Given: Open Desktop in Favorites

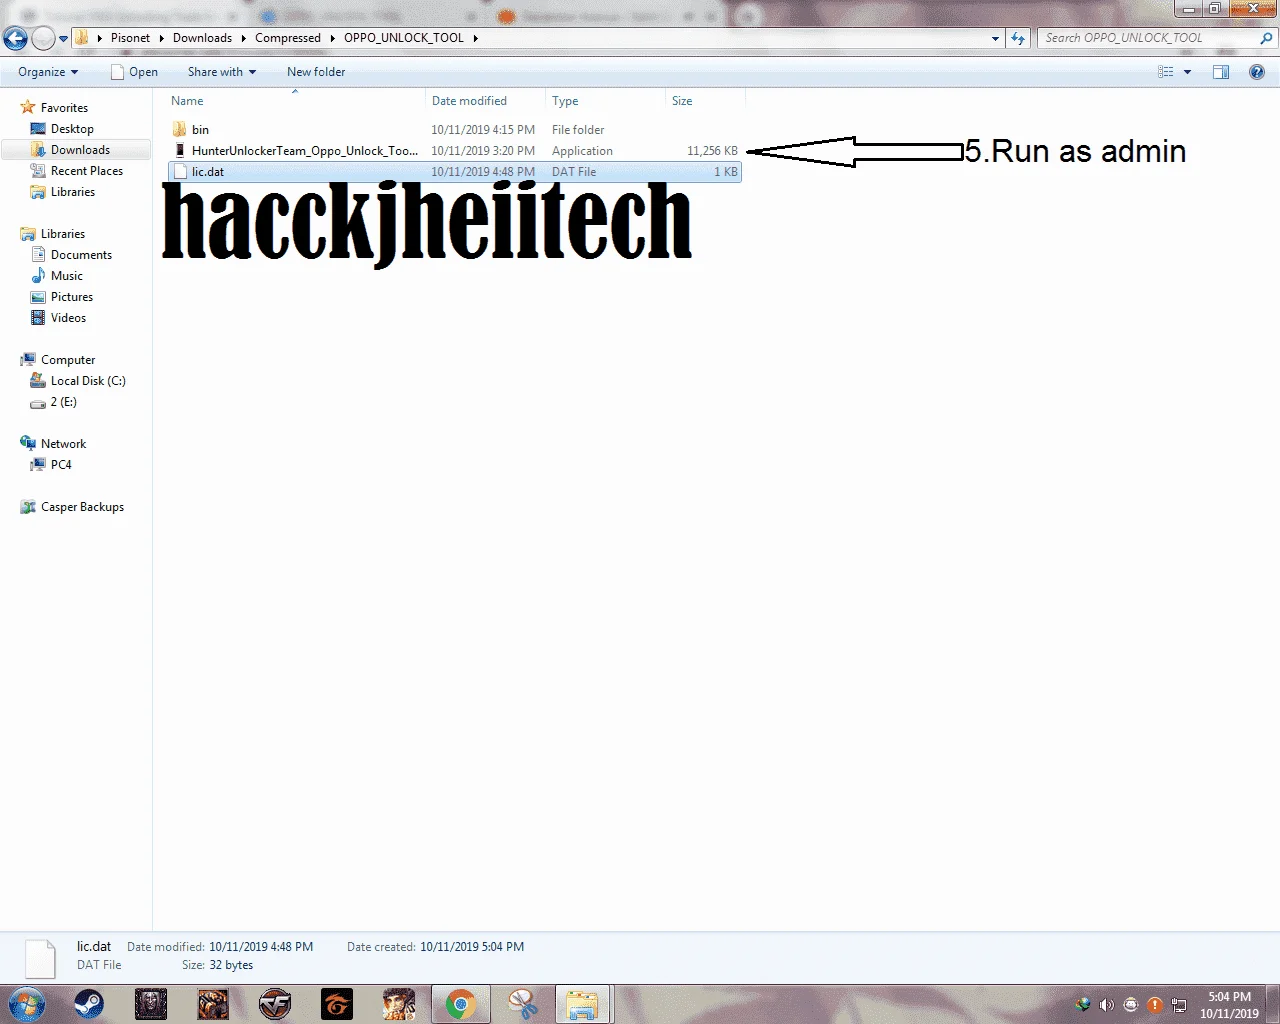Looking at the screenshot, I should [x=72, y=129].
